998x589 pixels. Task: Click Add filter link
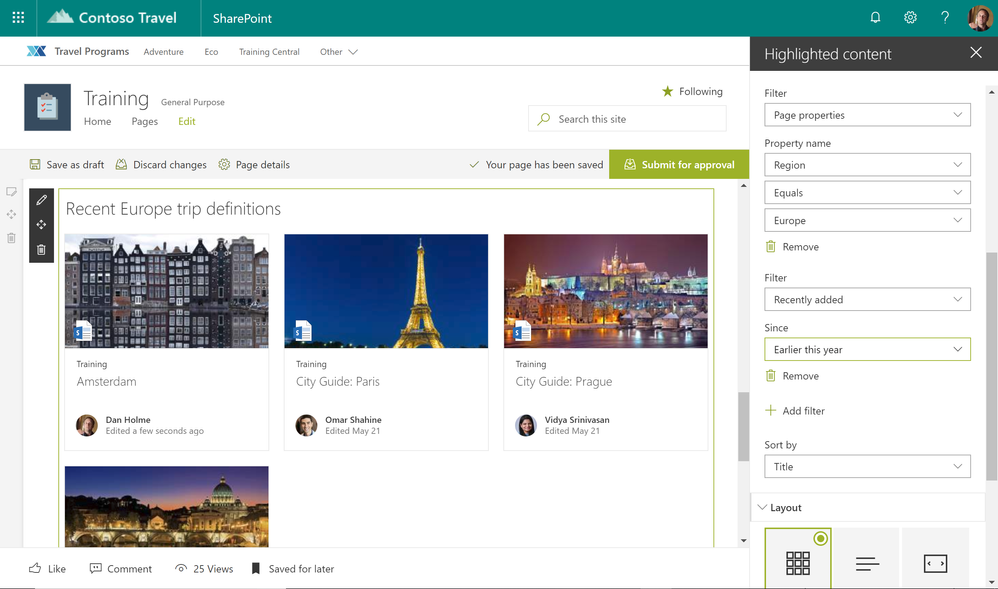[x=803, y=411]
